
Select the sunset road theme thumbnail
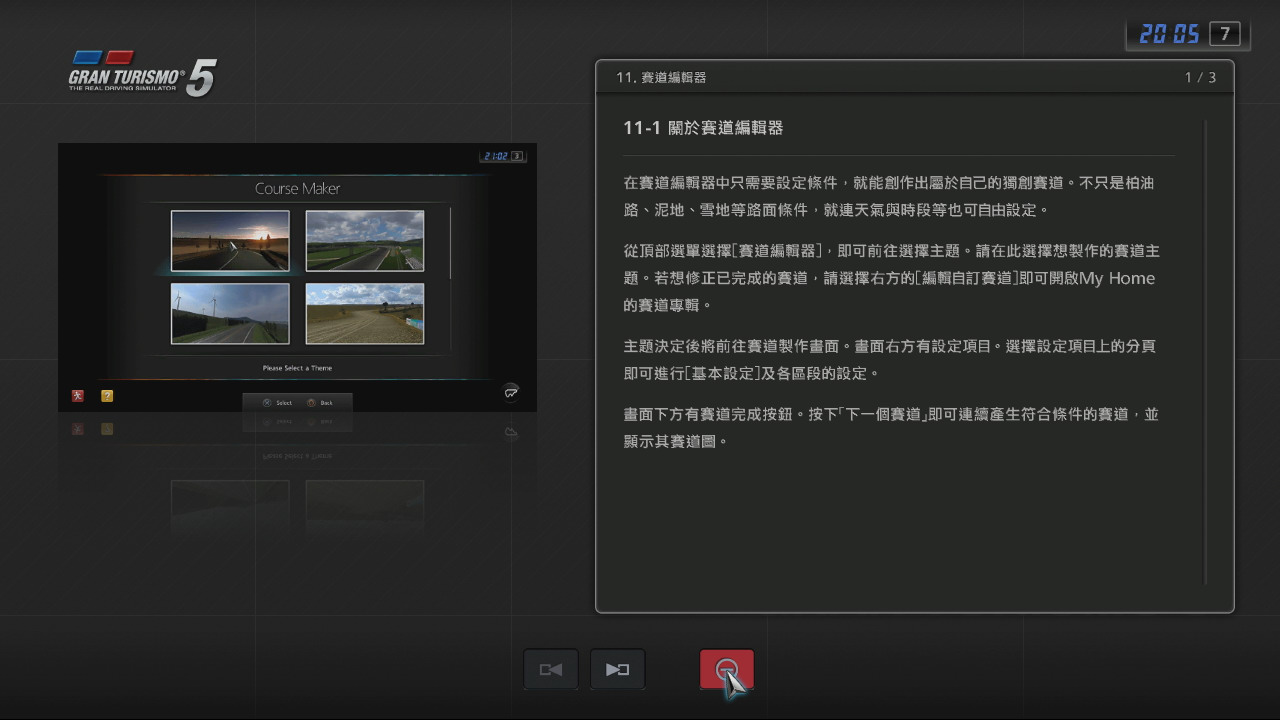[230, 241]
